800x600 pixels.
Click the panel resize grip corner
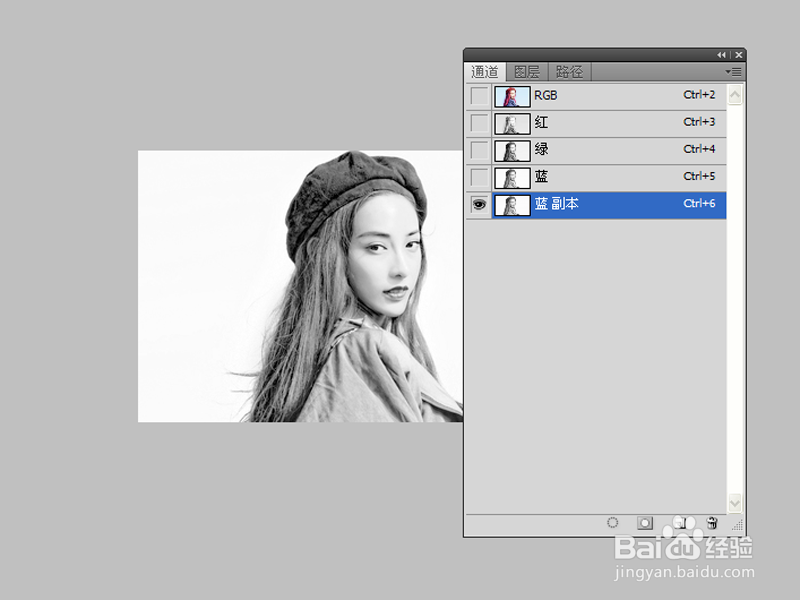point(738,526)
